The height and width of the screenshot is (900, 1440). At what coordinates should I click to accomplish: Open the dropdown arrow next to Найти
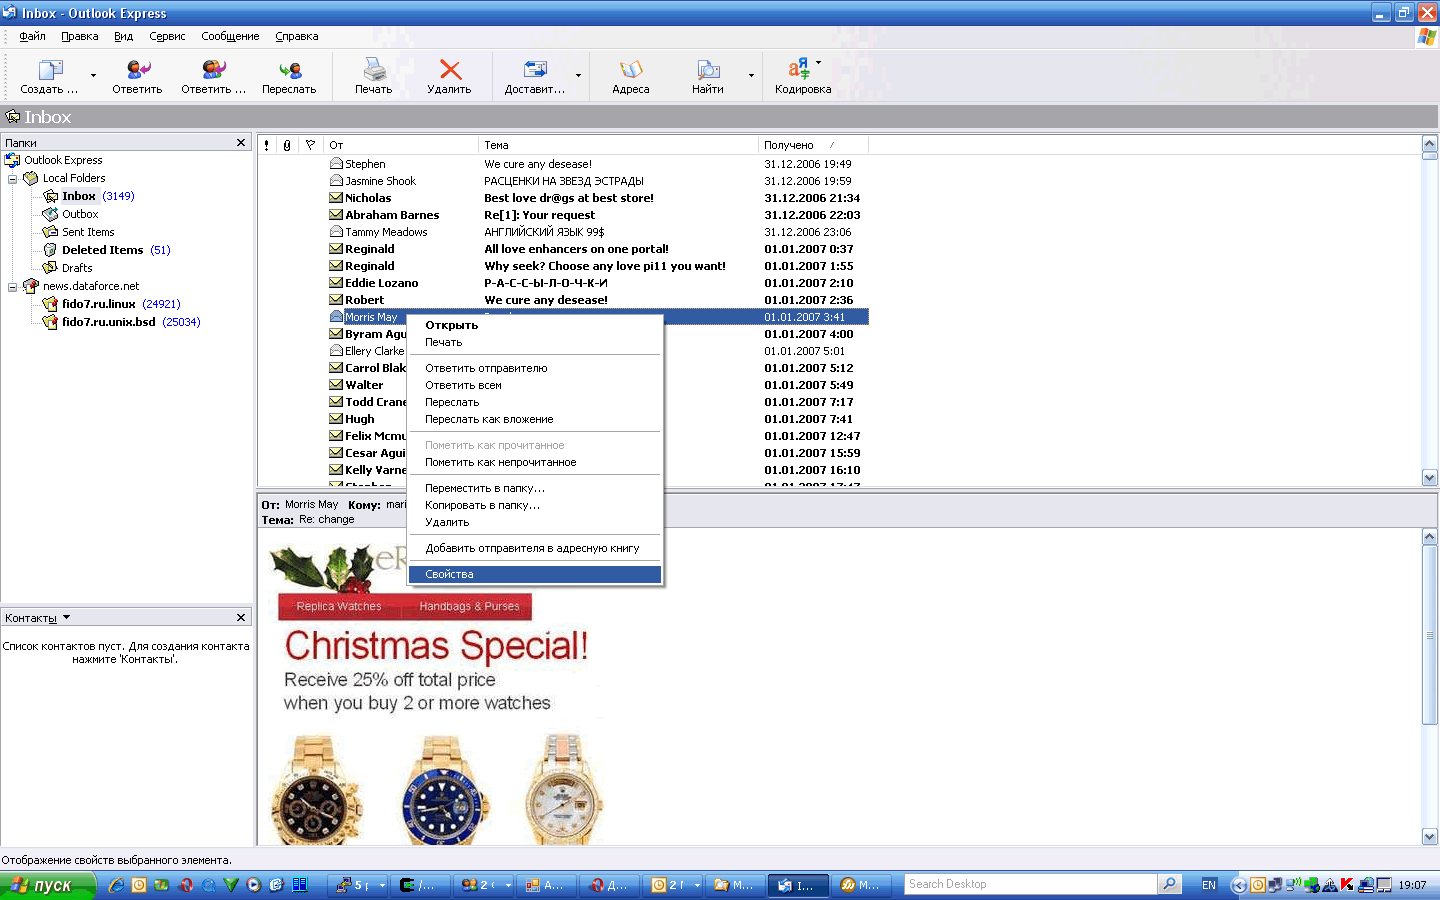[x=751, y=76]
